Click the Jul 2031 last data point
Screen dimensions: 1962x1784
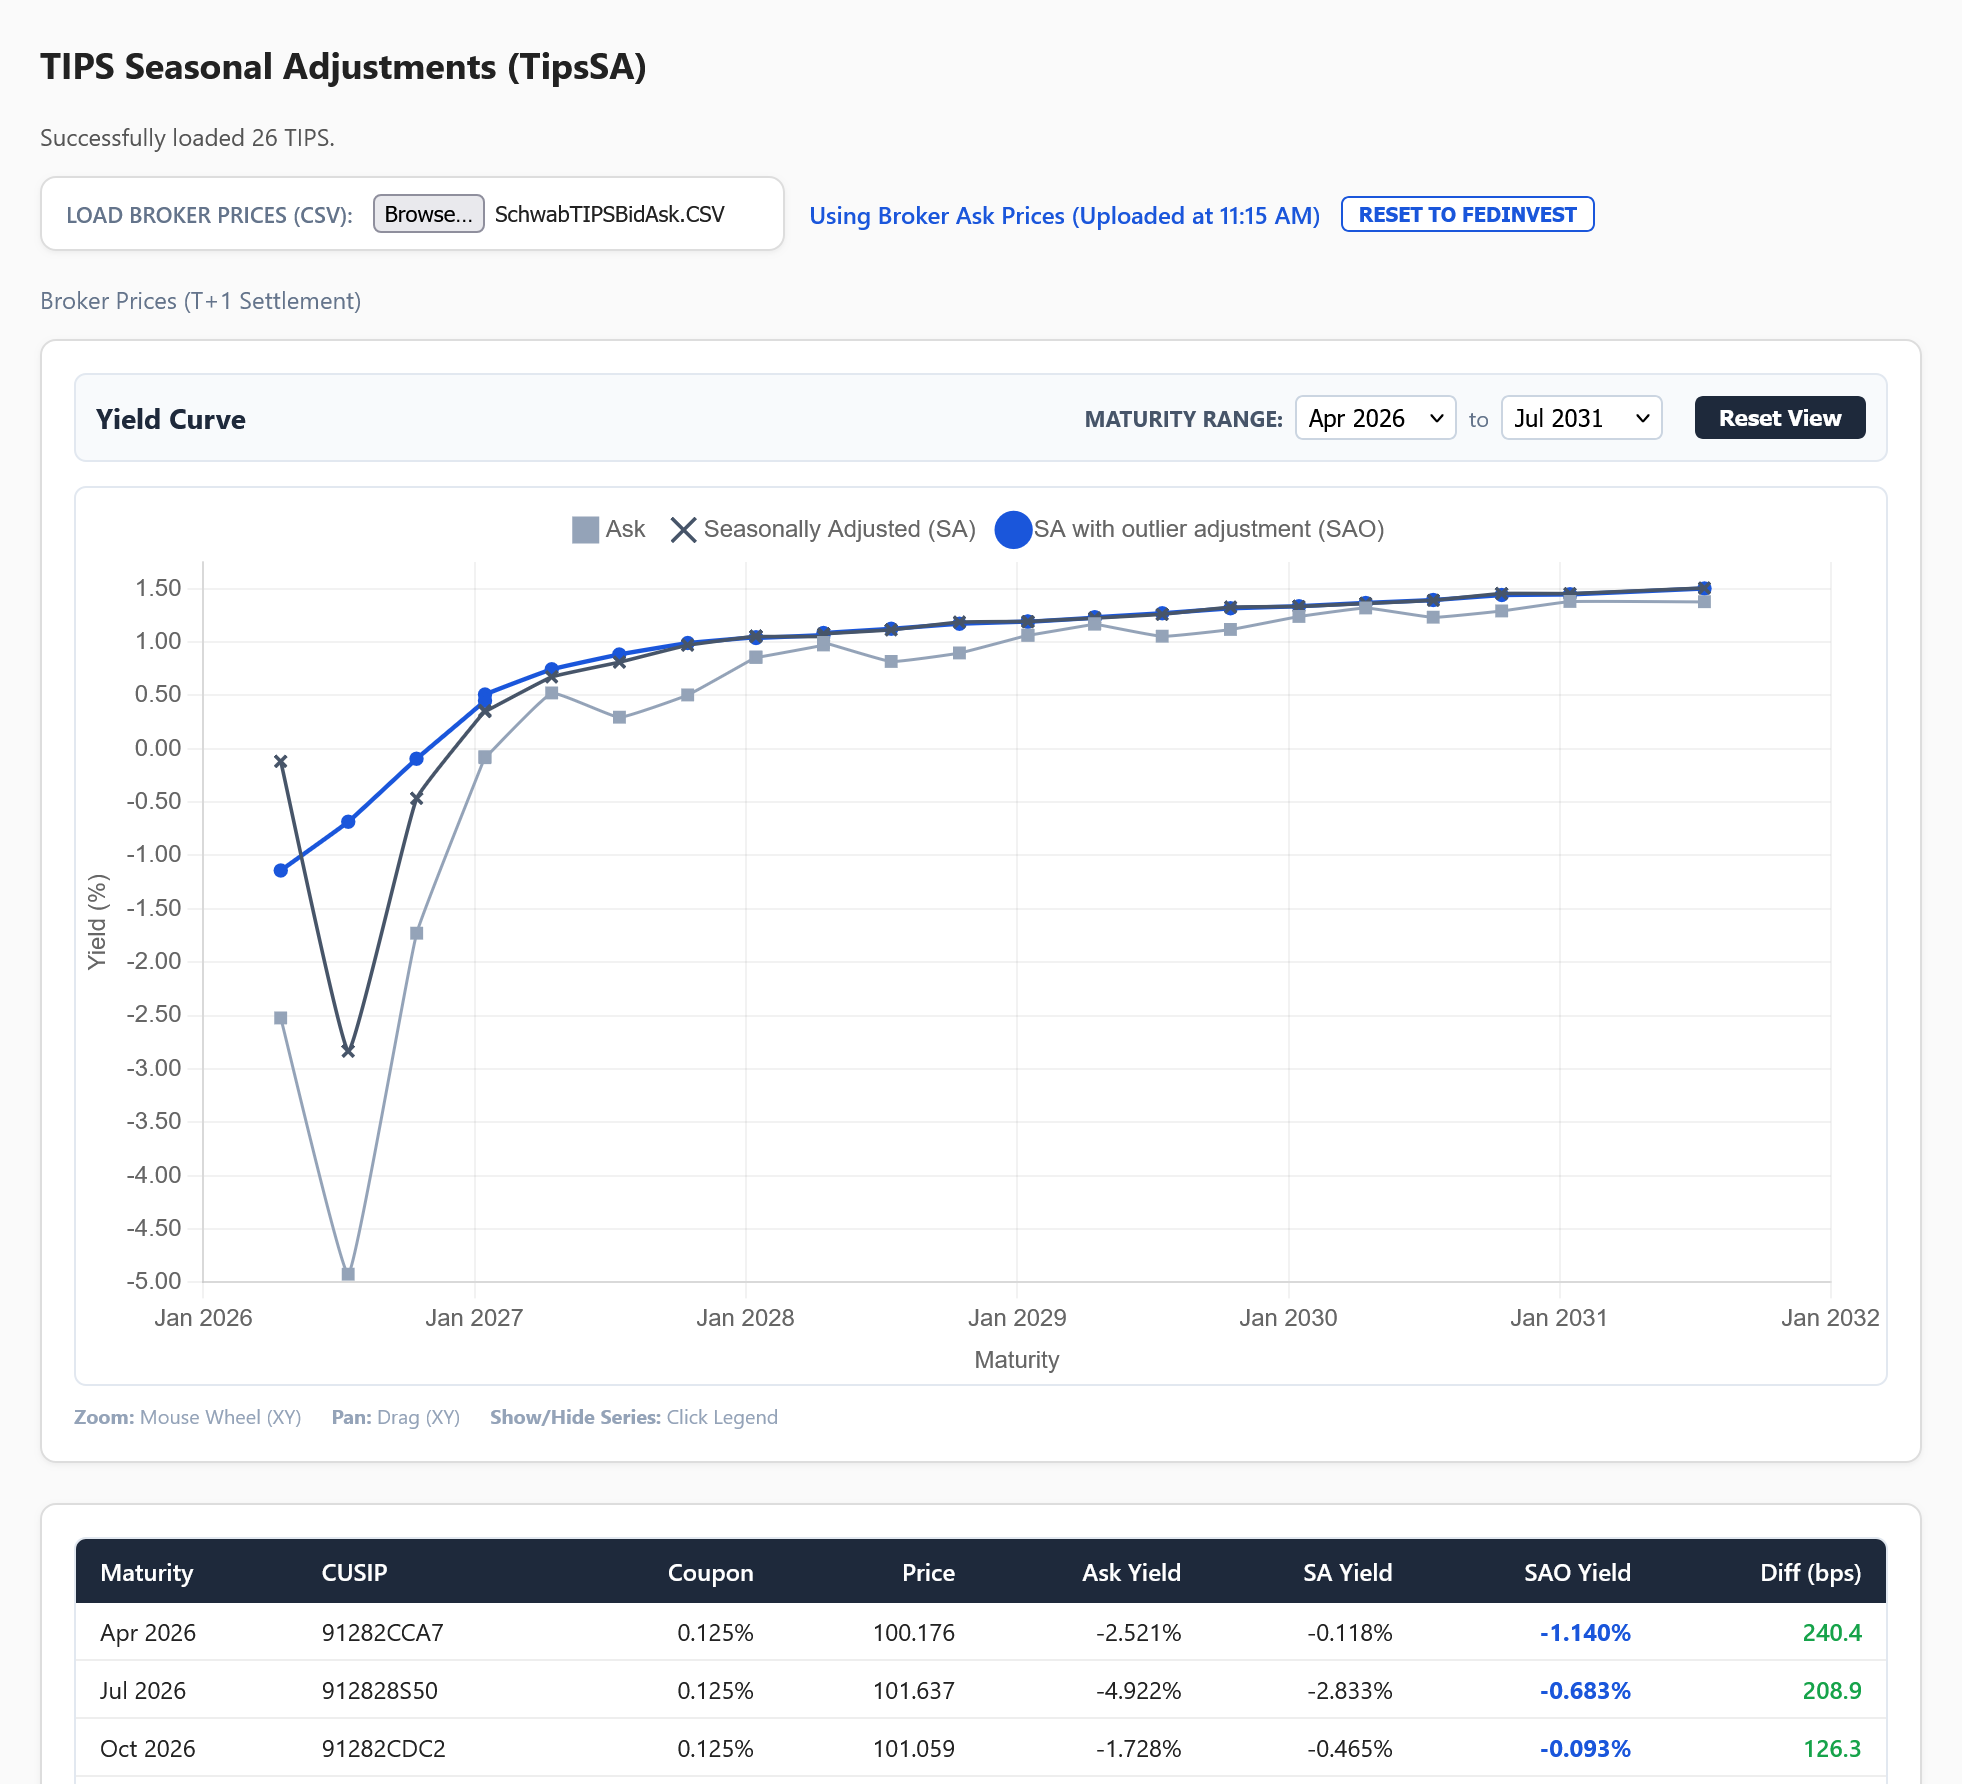click(1704, 588)
